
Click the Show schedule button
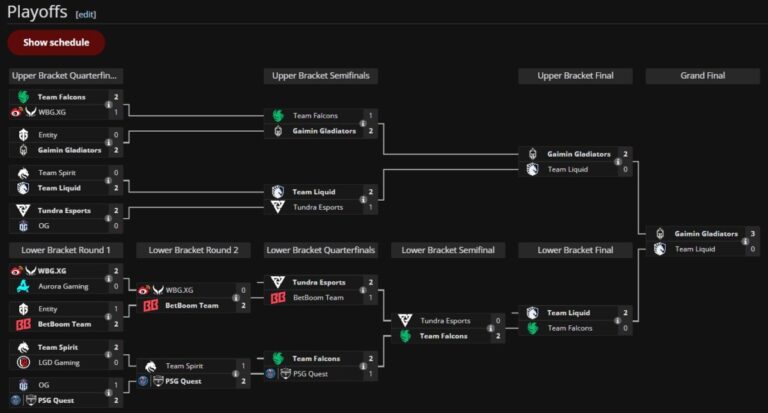coord(56,42)
